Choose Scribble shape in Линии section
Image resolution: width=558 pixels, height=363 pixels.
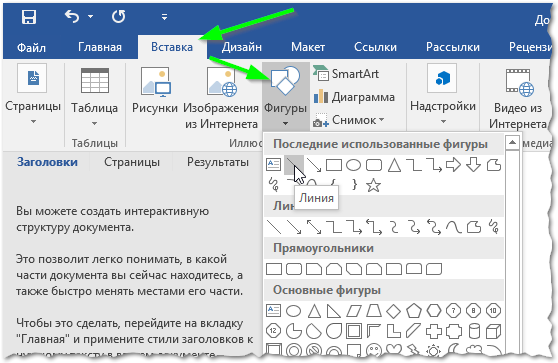(x=494, y=227)
